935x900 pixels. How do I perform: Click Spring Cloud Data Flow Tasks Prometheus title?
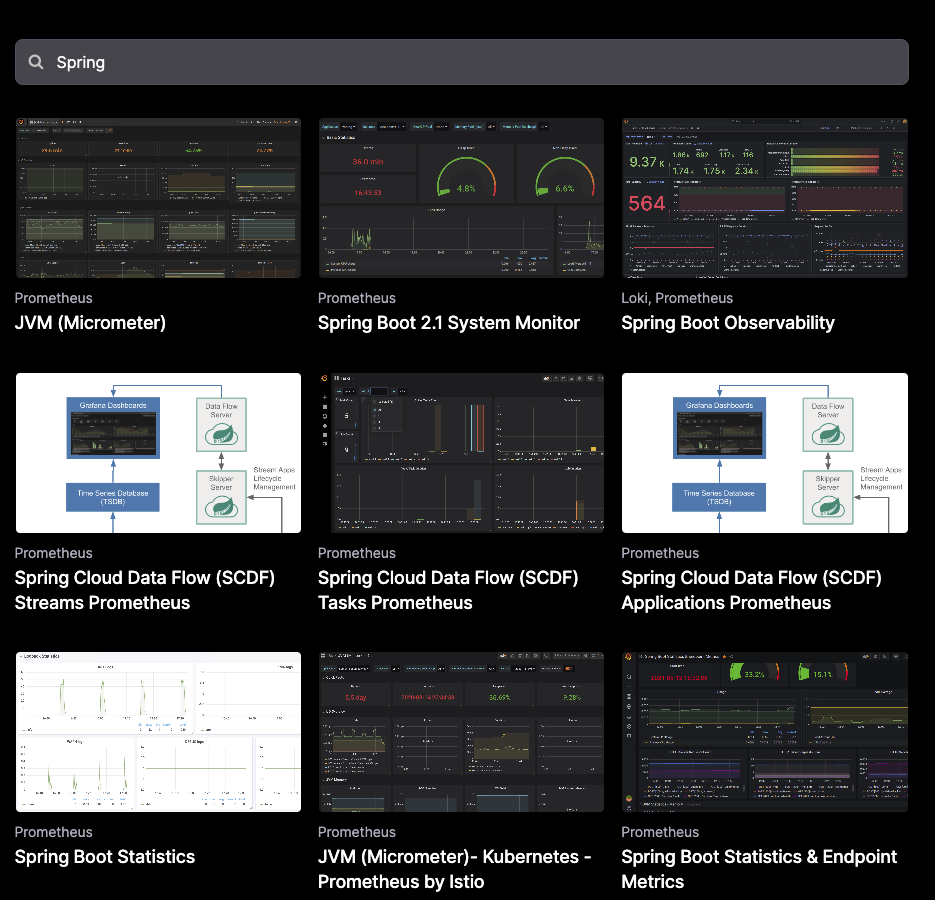tap(448, 590)
